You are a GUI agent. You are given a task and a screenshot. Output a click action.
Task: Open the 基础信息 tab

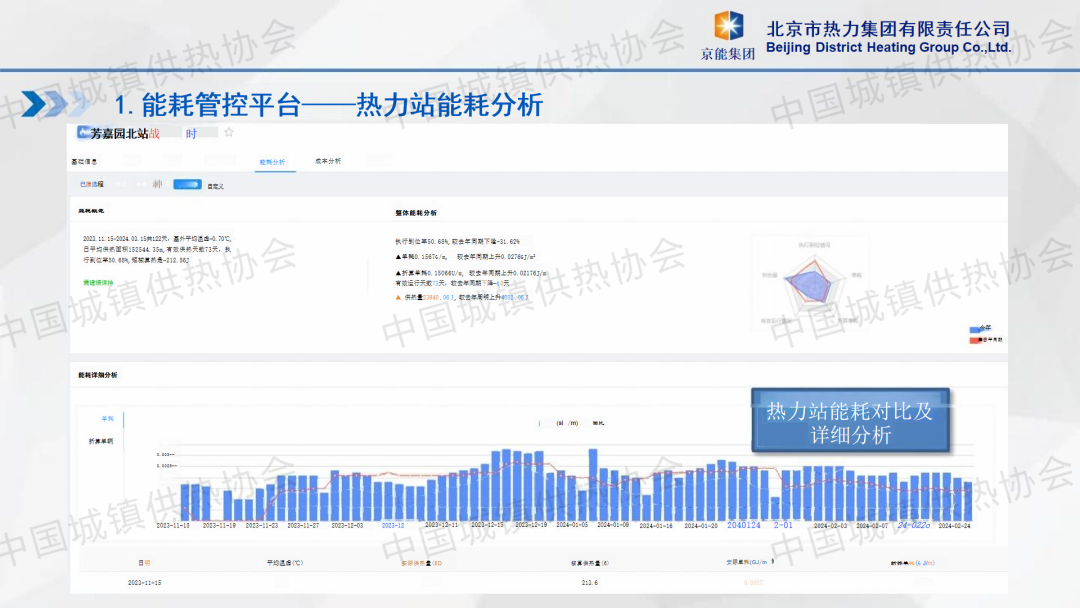(x=84, y=161)
